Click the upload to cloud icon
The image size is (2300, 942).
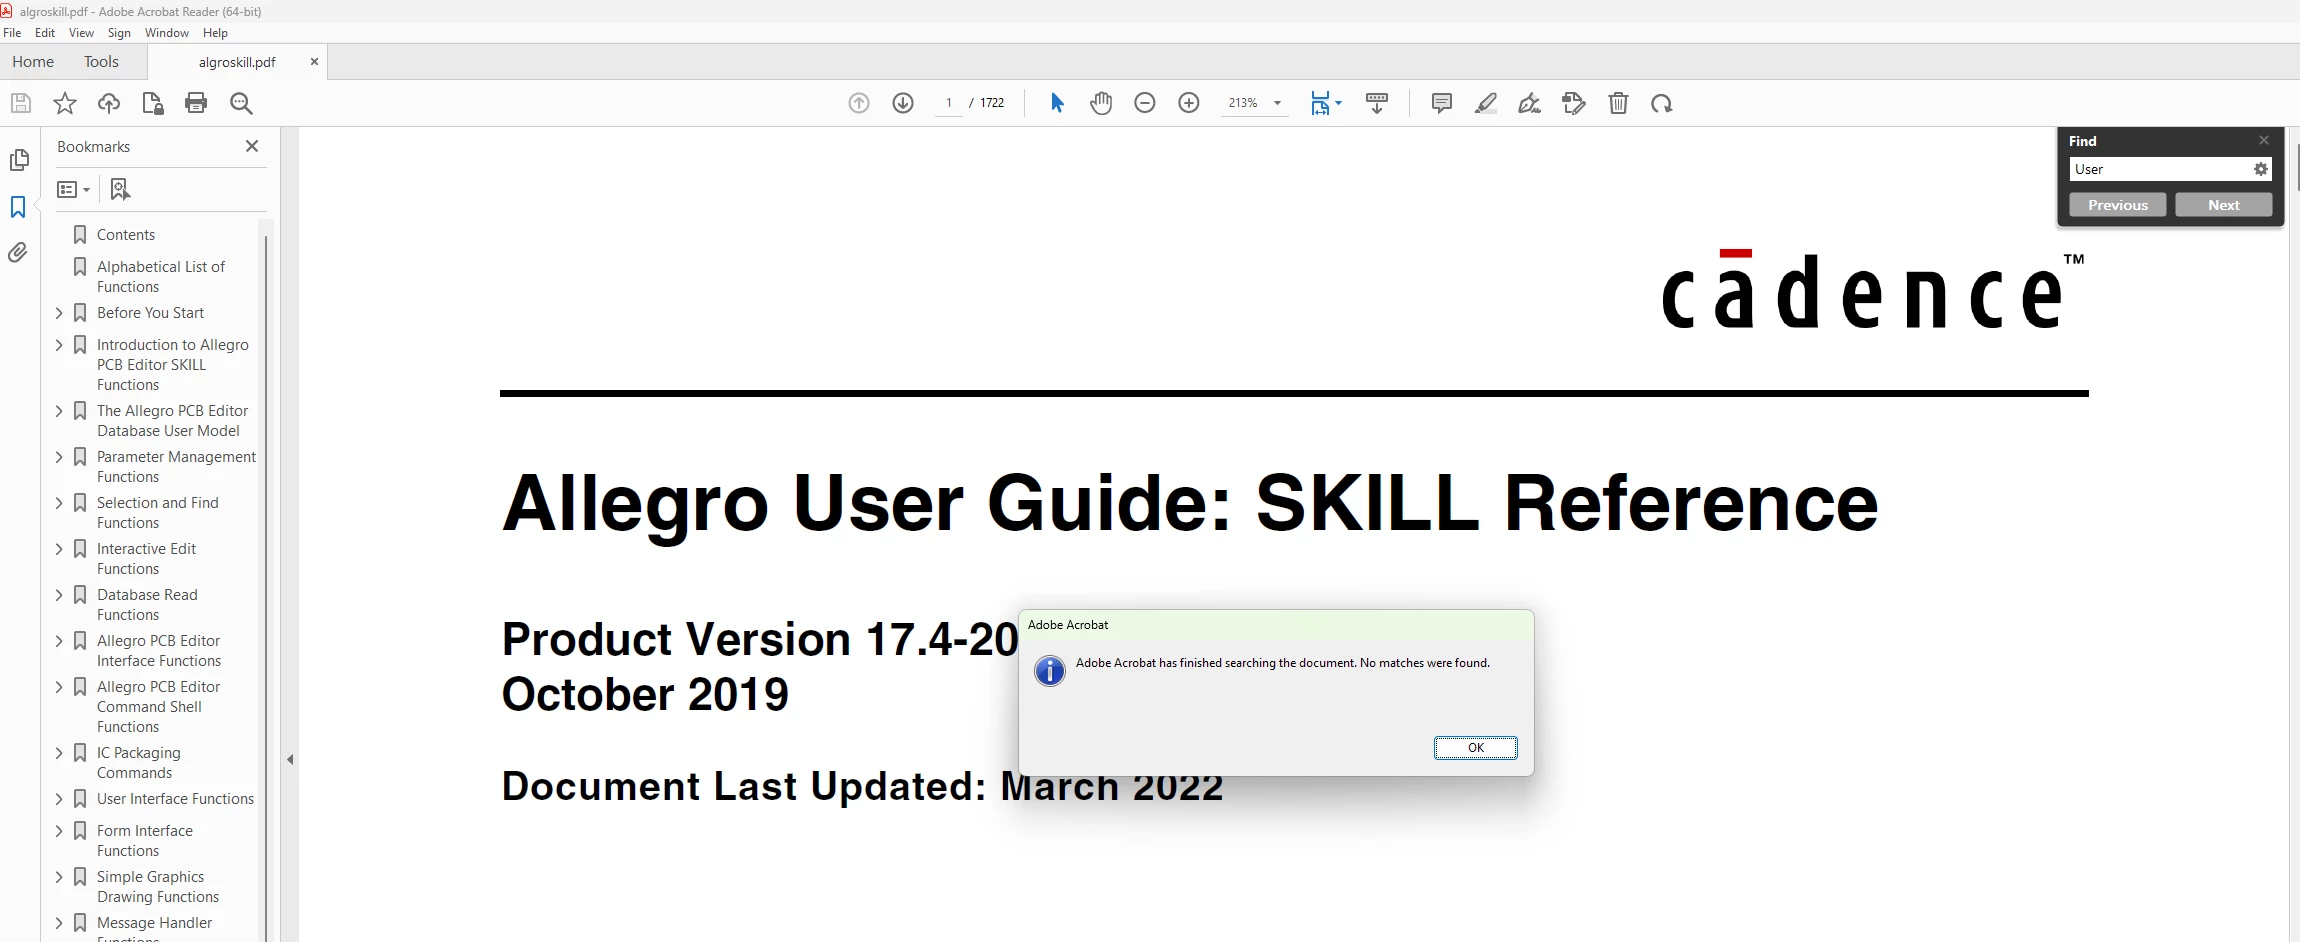coord(109,103)
